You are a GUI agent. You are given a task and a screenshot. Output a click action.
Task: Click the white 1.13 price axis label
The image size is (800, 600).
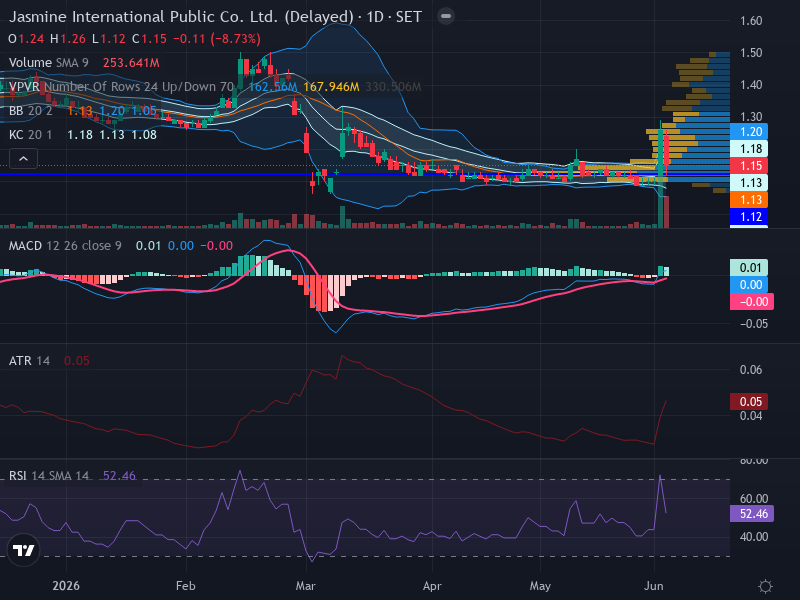coord(749,183)
